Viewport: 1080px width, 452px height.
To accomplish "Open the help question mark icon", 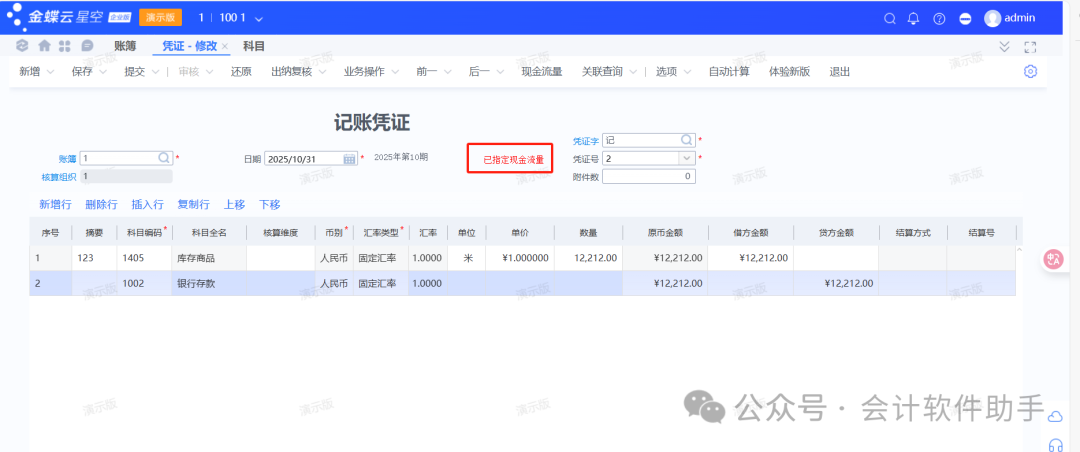I will (939, 18).
